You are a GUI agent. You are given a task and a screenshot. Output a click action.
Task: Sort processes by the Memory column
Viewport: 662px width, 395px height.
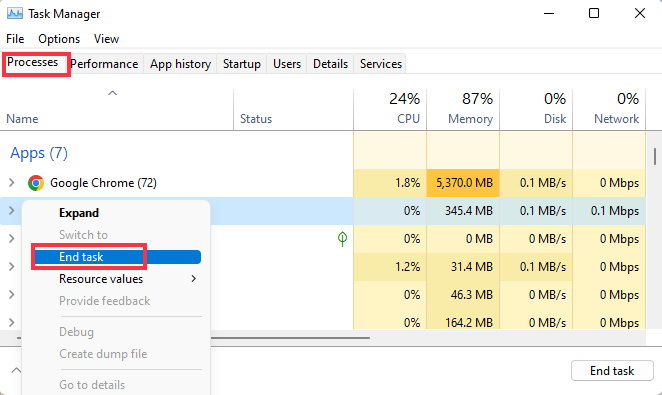coord(463,109)
